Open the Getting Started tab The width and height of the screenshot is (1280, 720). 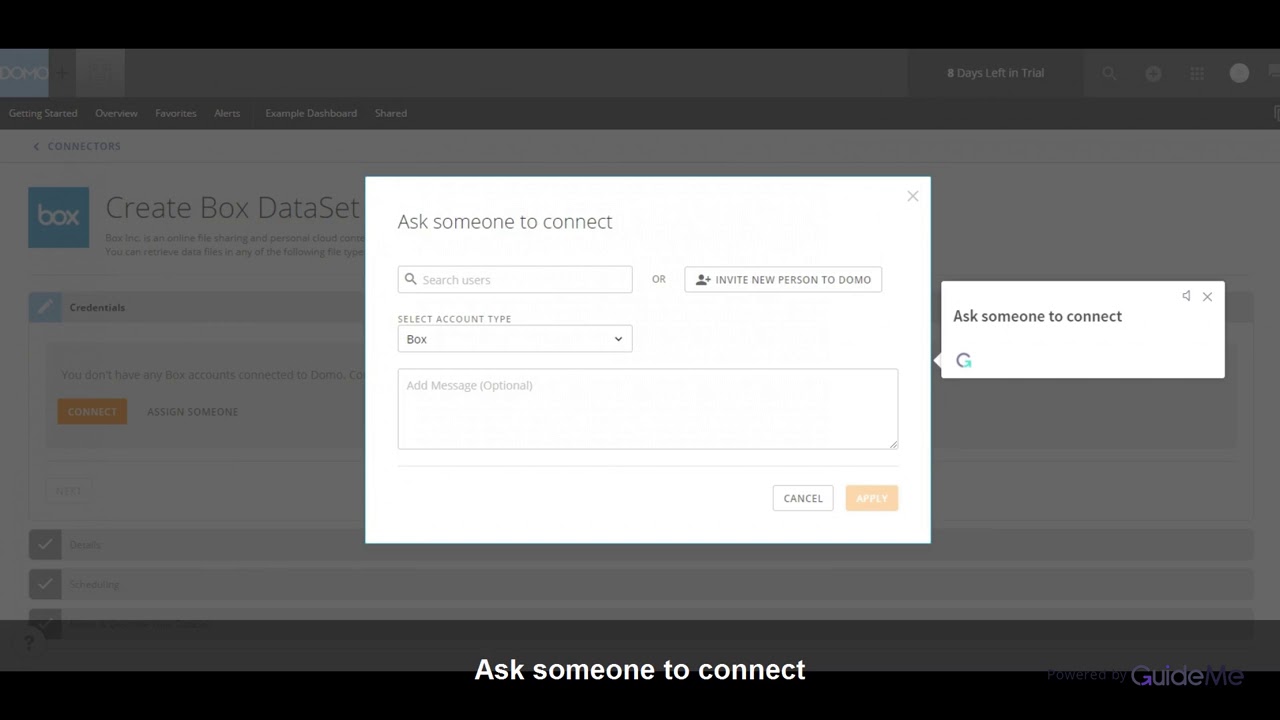43,113
